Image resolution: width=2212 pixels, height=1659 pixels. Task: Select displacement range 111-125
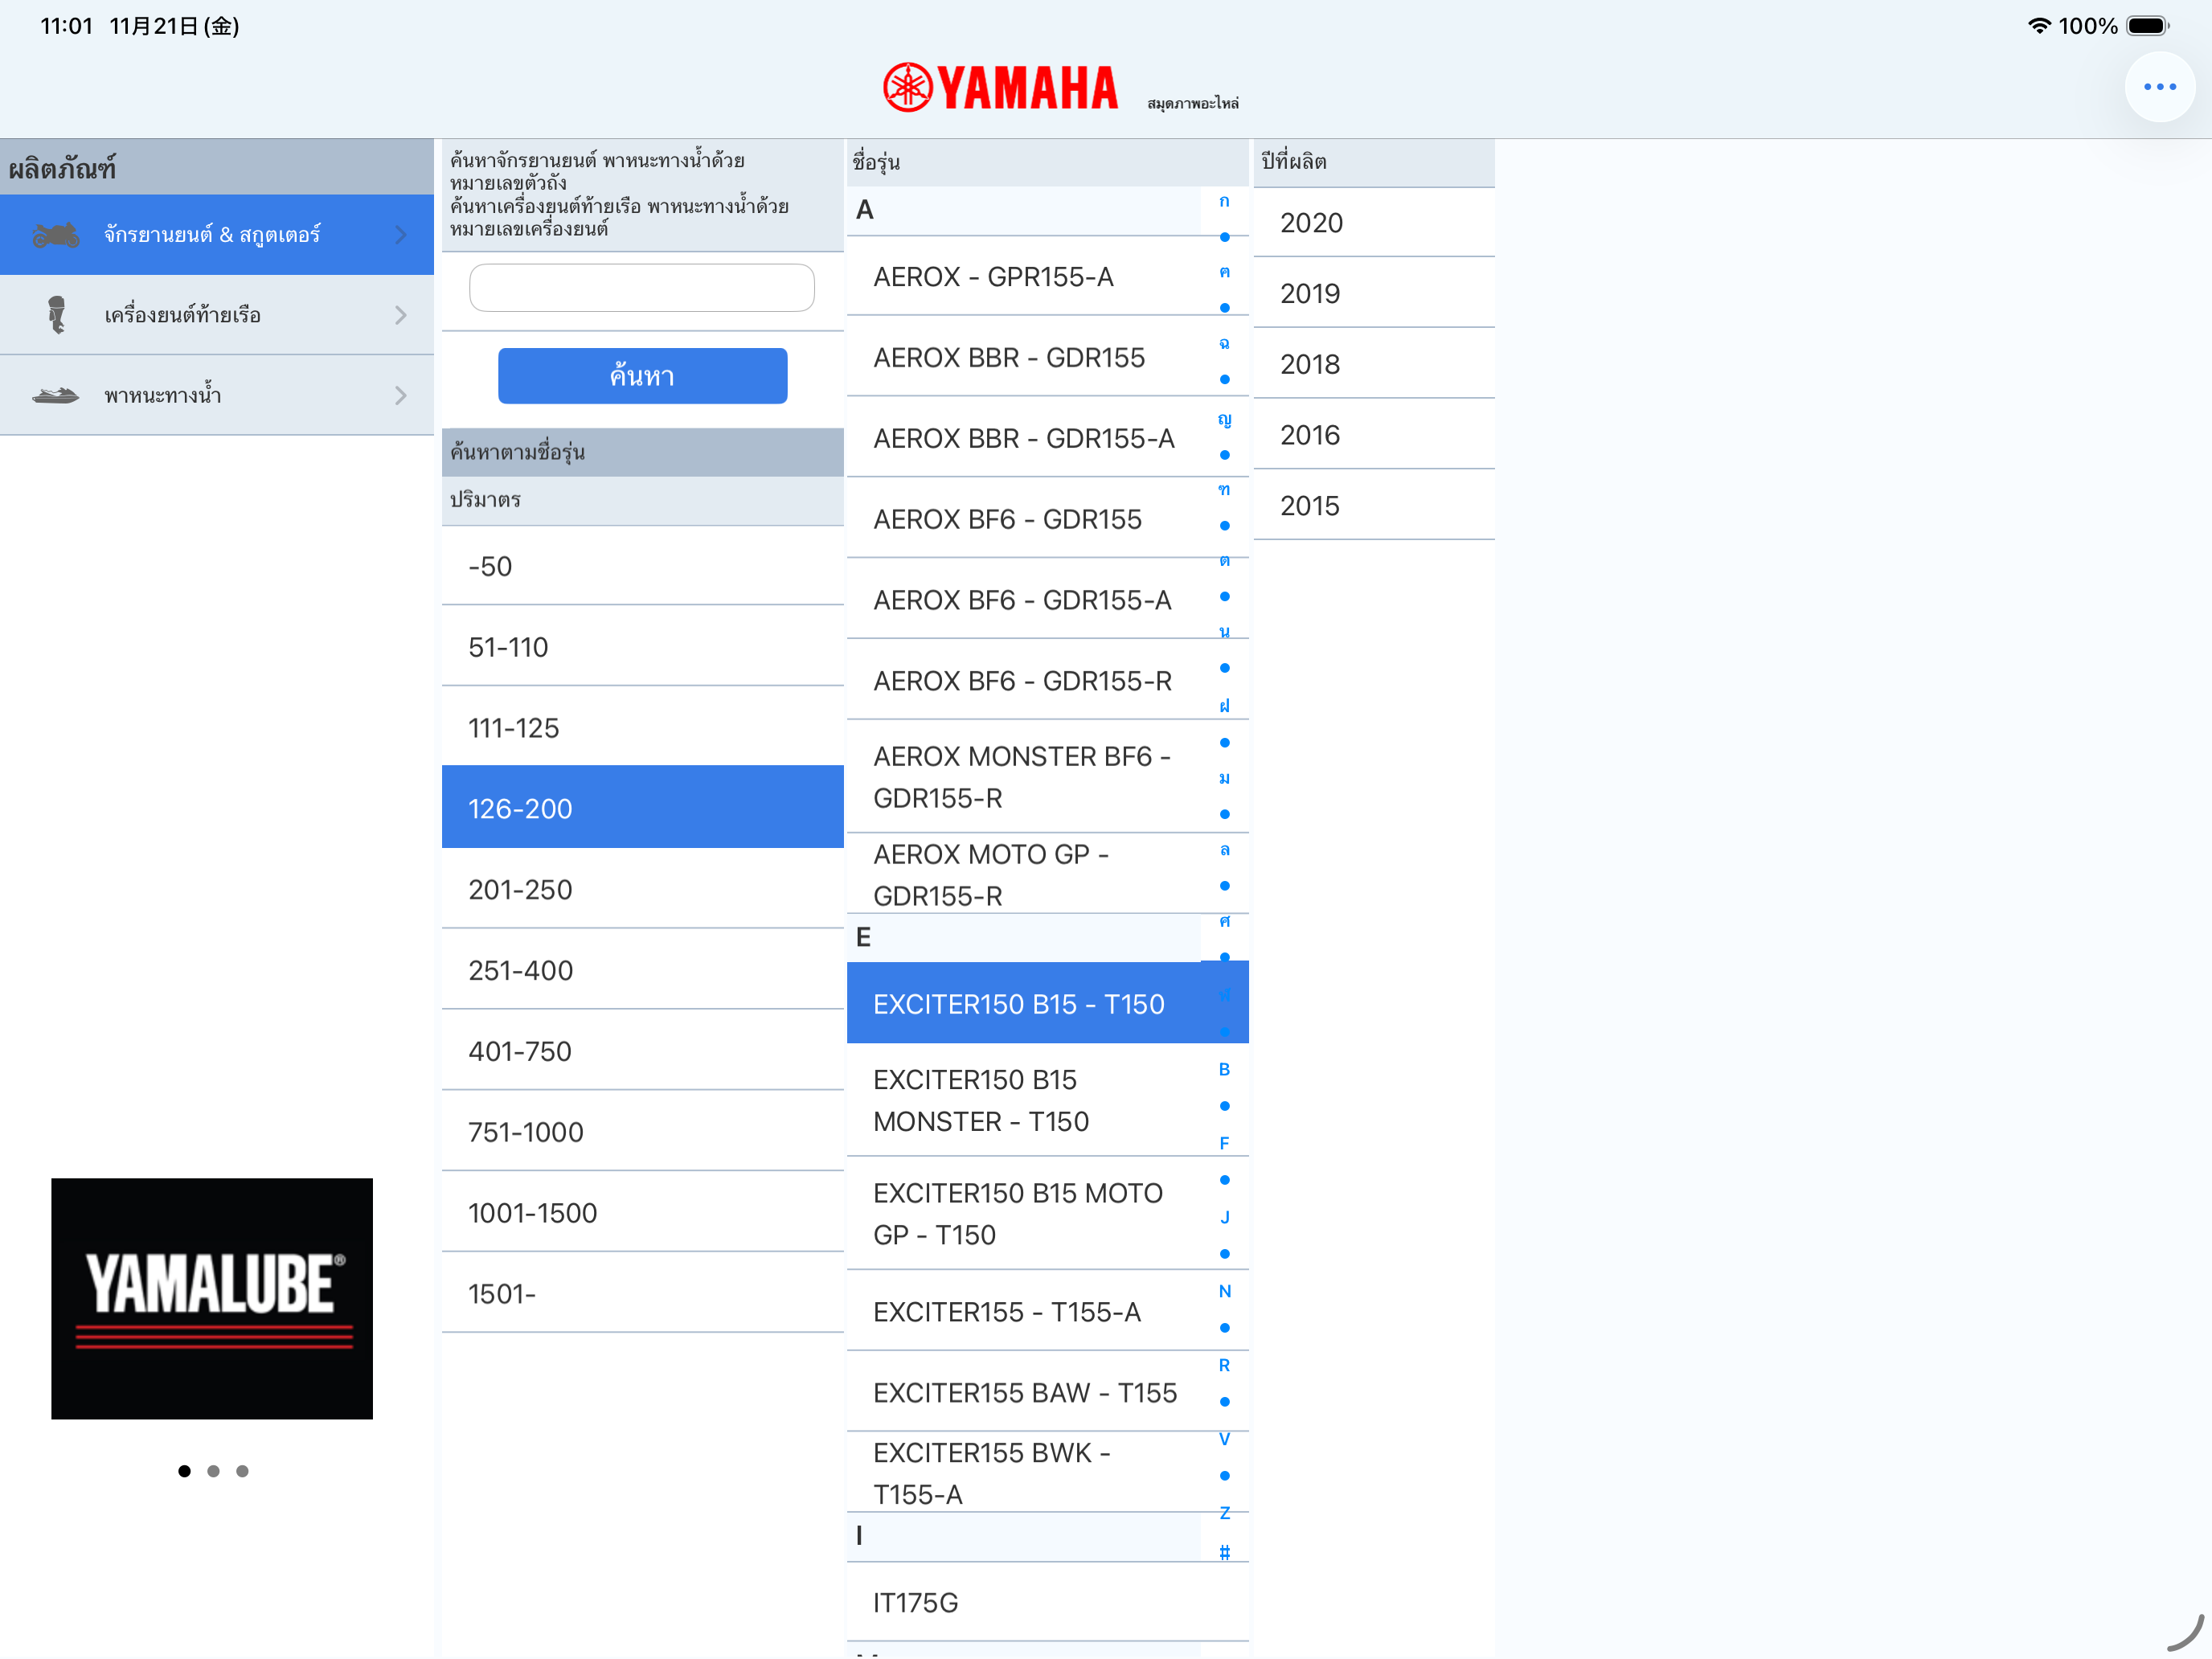(643, 728)
